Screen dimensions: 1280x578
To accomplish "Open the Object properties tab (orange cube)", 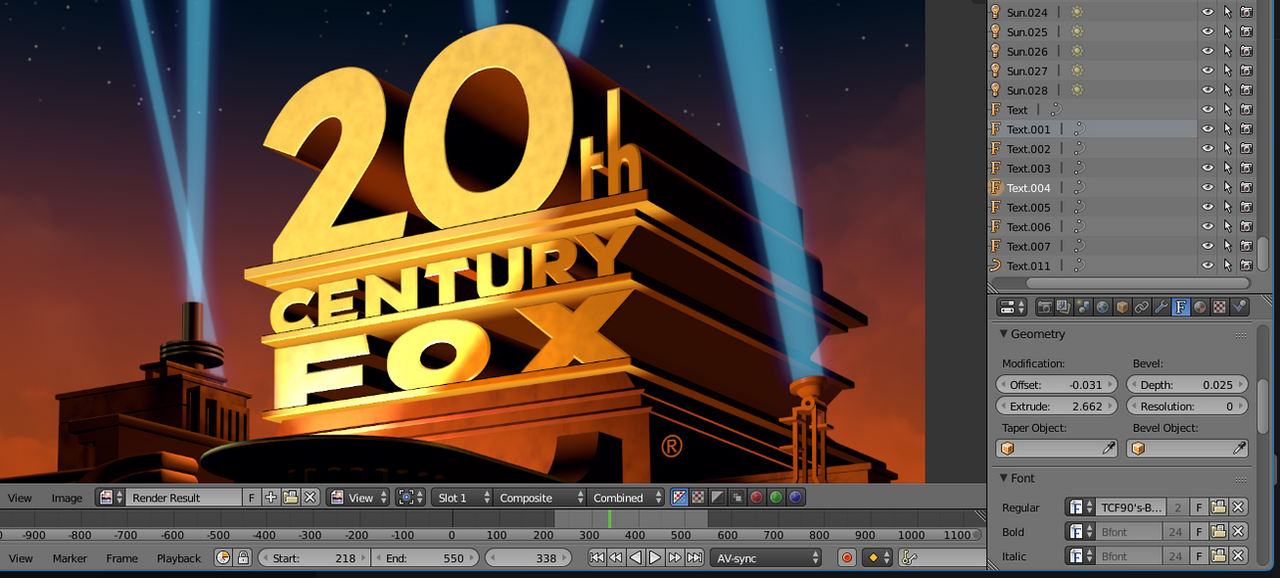I will coord(1122,307).
